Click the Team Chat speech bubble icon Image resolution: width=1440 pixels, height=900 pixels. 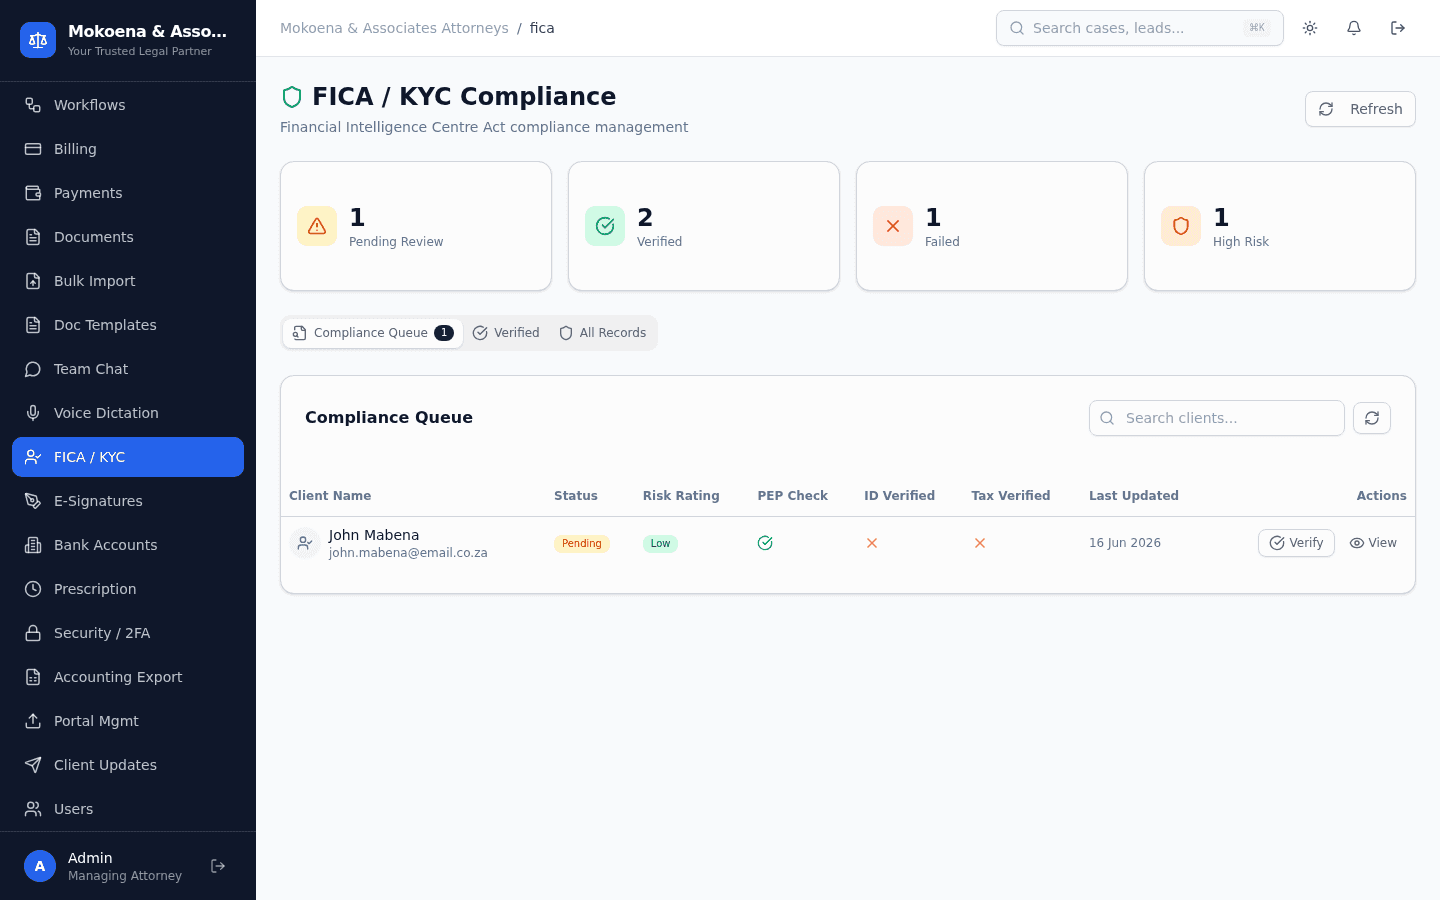33,369
